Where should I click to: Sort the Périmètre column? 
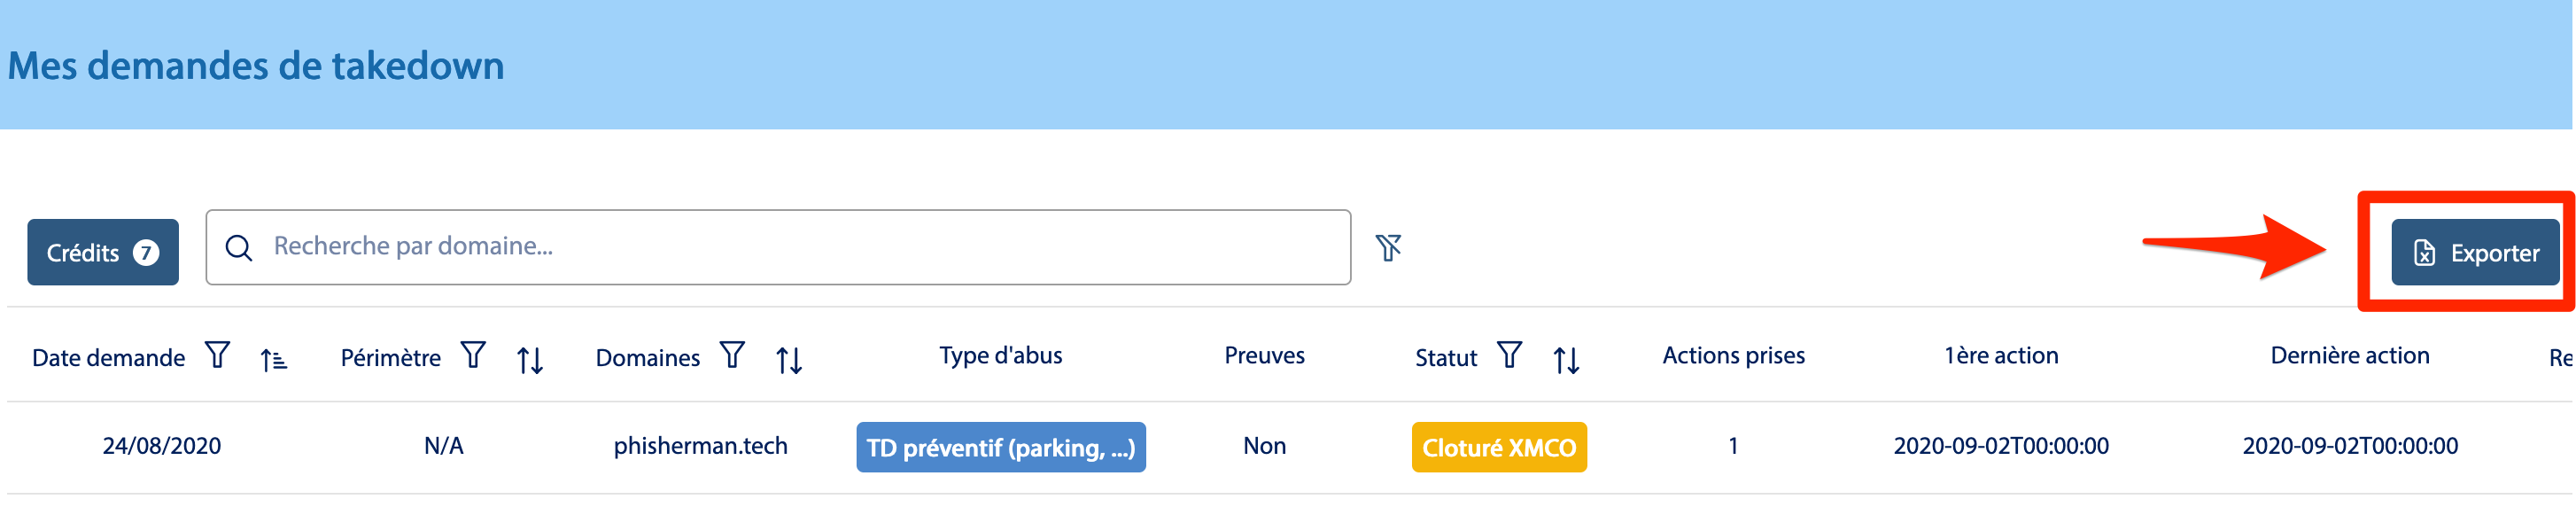(x=529, y=359)
